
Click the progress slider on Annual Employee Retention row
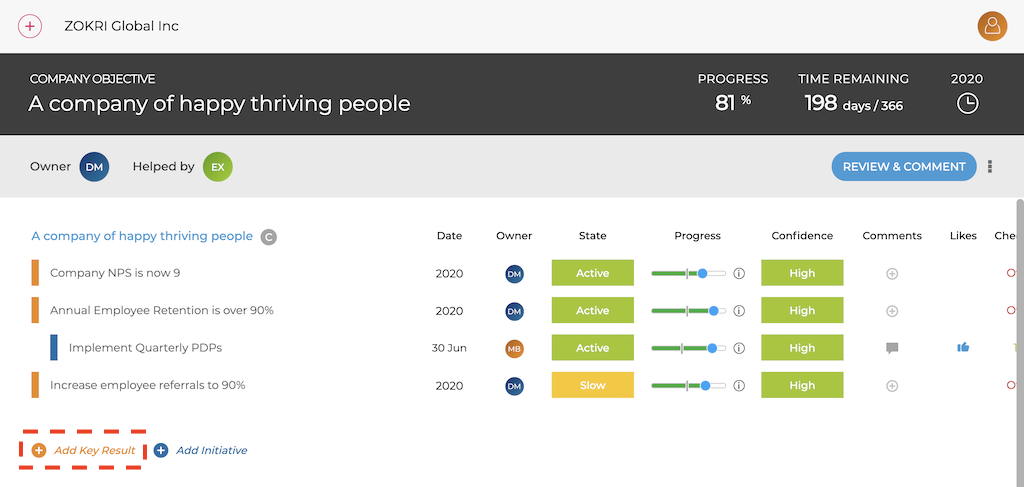tap(689, 311)
